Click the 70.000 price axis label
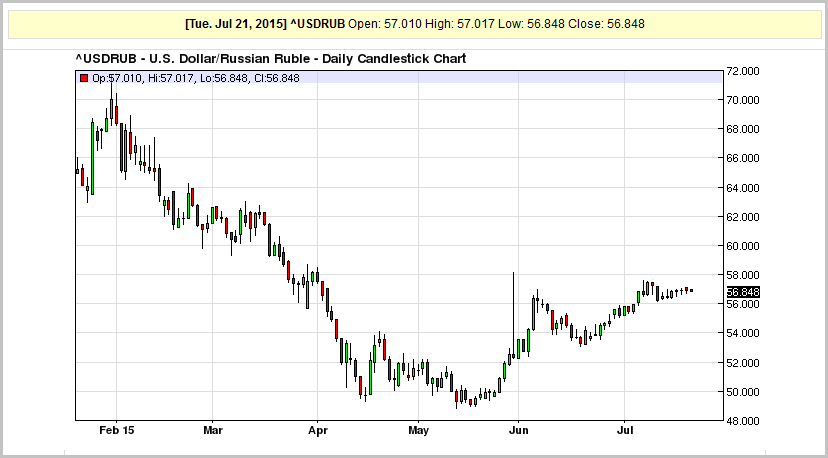This screenshot has height=458, width=828. point(743,100)
